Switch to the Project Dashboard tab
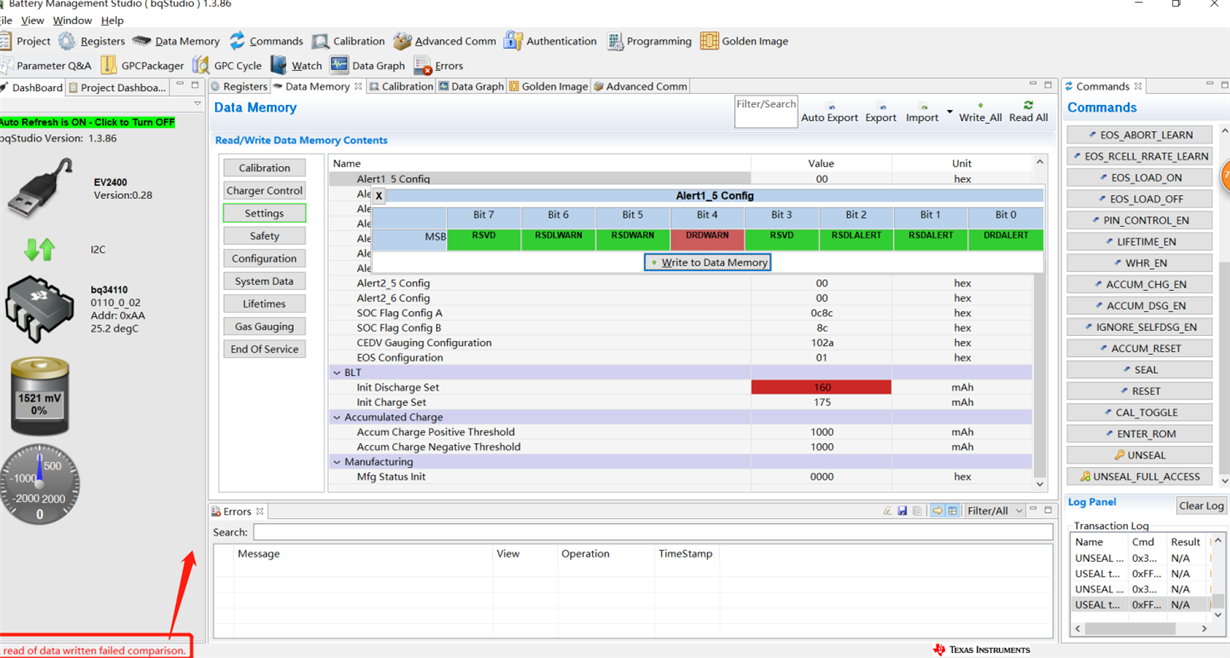 click(117, 87)
